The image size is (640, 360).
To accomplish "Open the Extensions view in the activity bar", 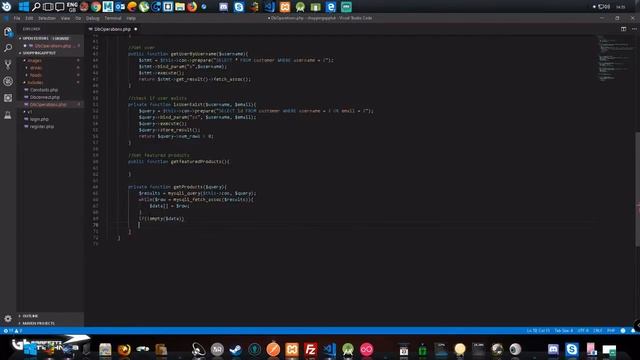I will (x=8, y=98).
